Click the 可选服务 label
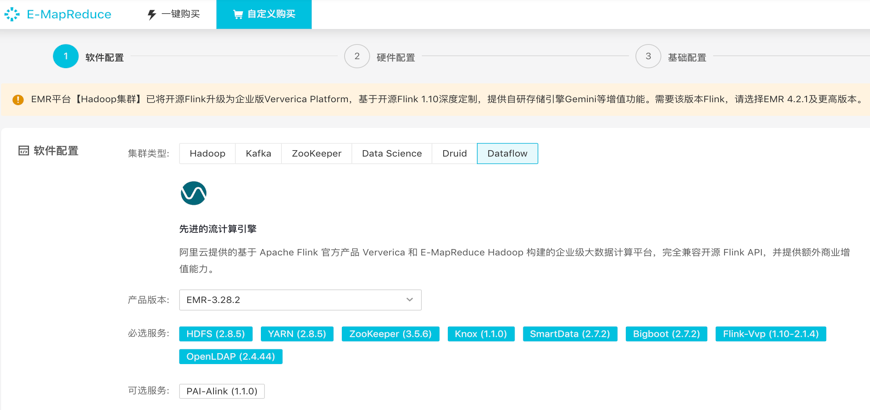870x410 pixels. tap(148, 391)
